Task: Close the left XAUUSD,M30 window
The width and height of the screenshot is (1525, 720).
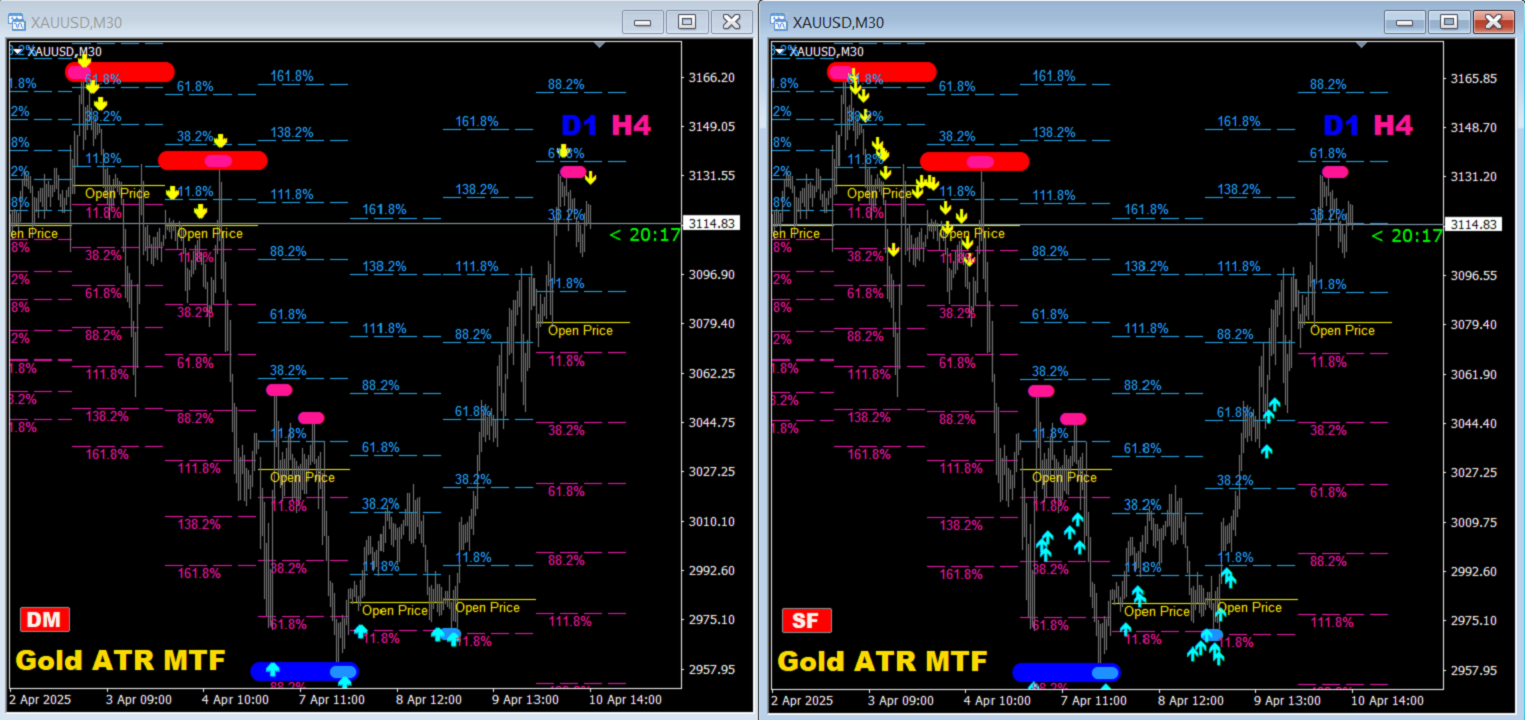Action: (731, 22)
